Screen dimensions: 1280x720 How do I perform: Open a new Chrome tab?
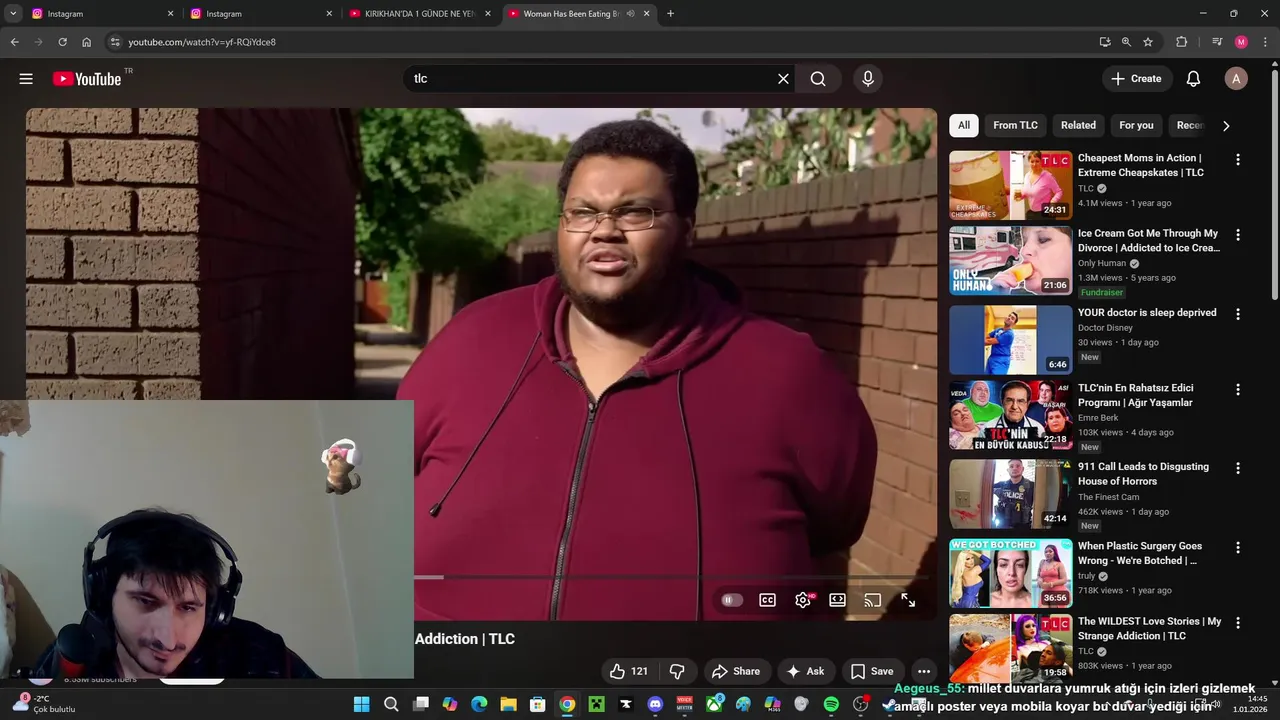(x=670, y=14)
